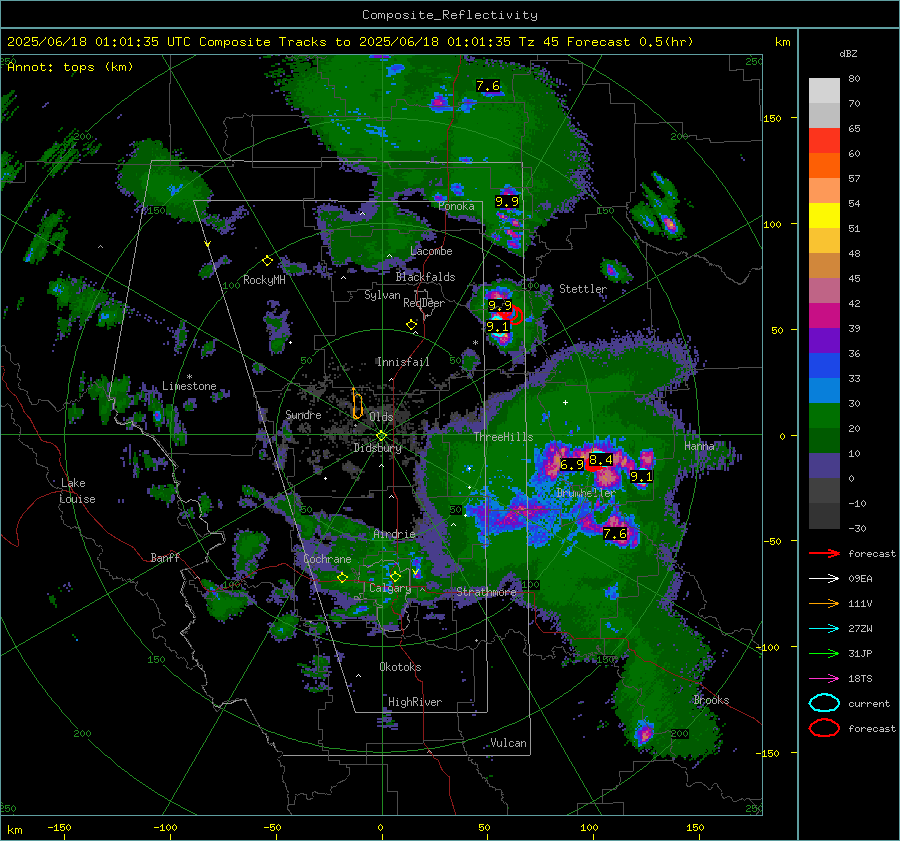Select the yellow diamond marker below RedDeer
The height and width of the screenshot is (841, 900).
click(411, 325)
